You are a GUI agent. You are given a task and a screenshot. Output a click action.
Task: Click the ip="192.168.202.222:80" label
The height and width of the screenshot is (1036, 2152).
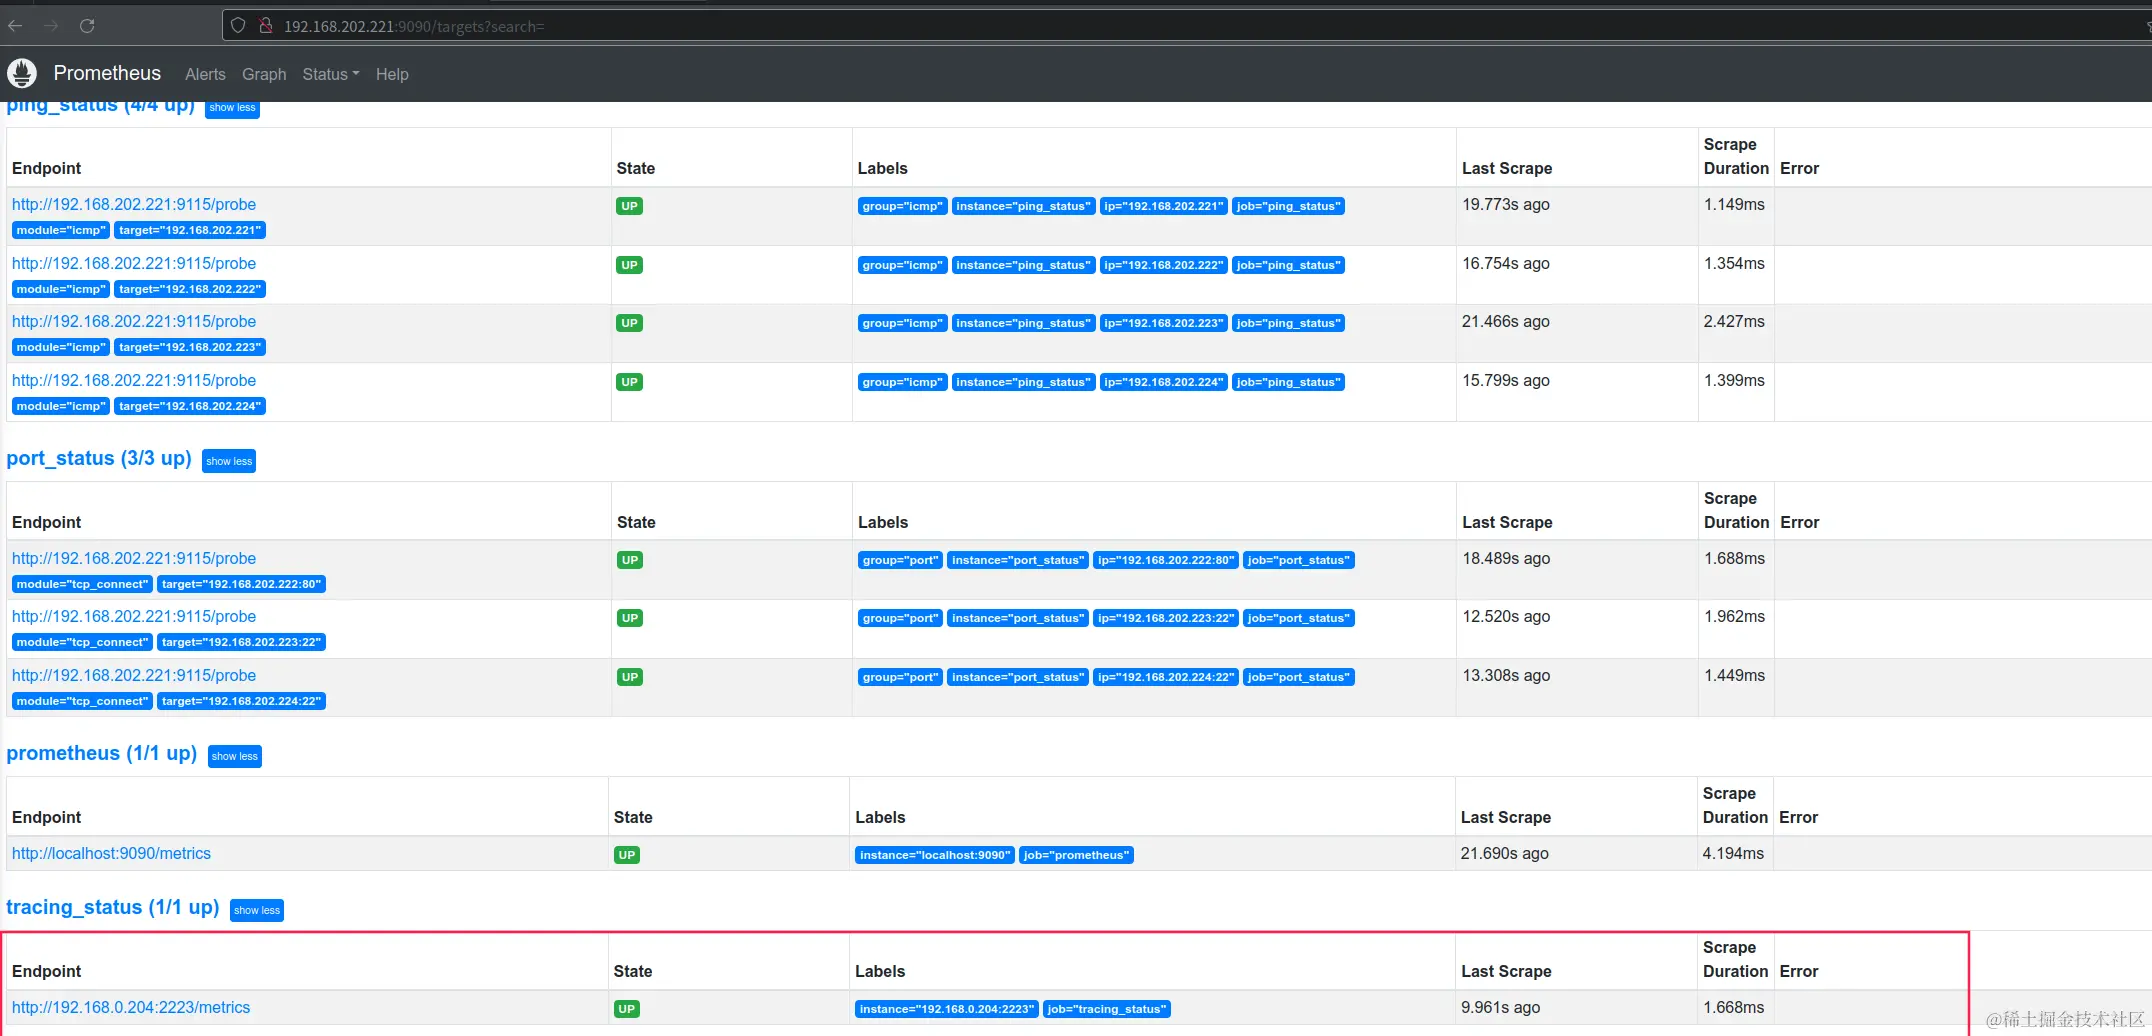[1166, 560]
